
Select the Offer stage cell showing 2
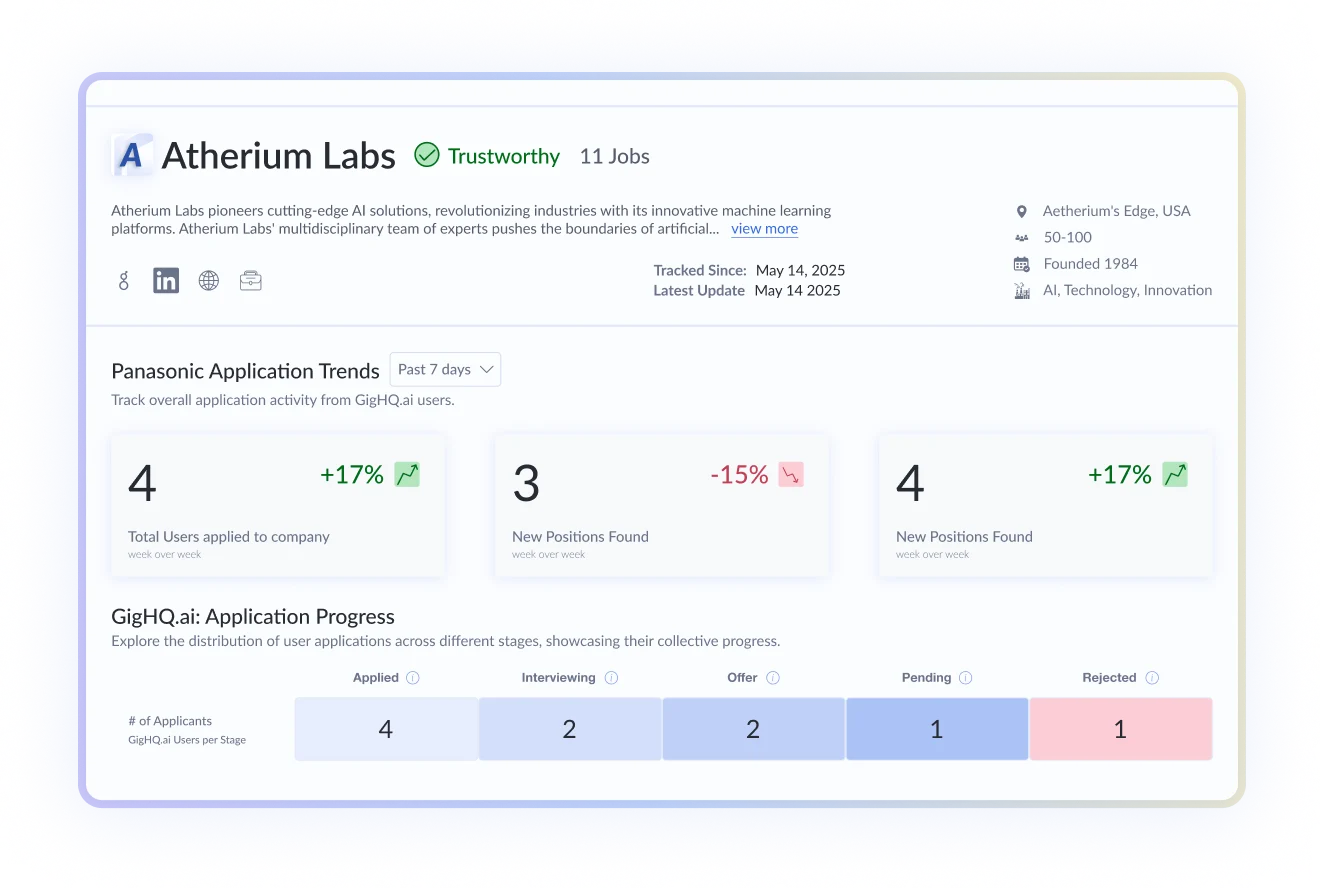coord(753,729)
